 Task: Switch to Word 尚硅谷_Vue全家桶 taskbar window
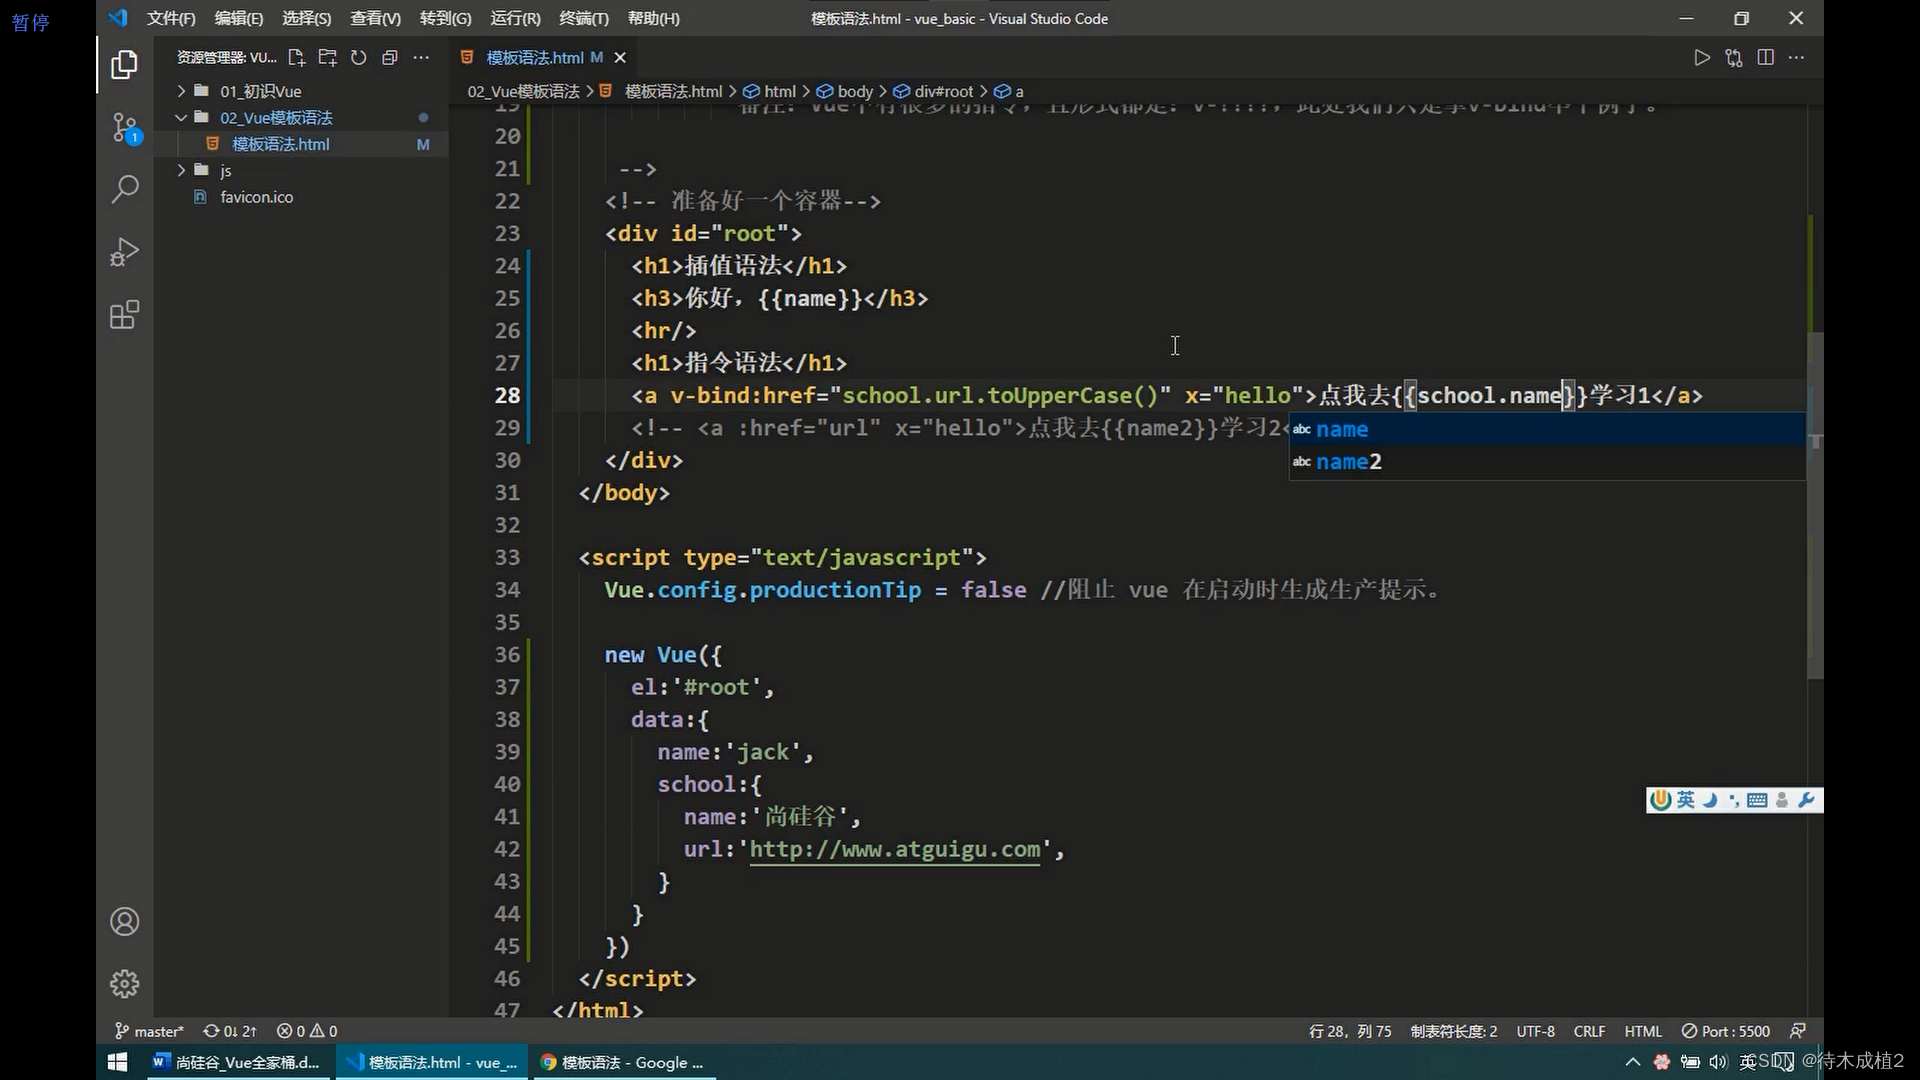coord(237,1062)
